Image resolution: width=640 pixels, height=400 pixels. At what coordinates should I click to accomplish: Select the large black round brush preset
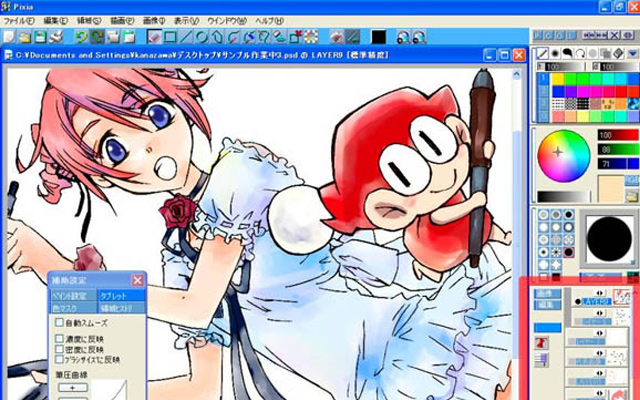click(x=569, y=252)
